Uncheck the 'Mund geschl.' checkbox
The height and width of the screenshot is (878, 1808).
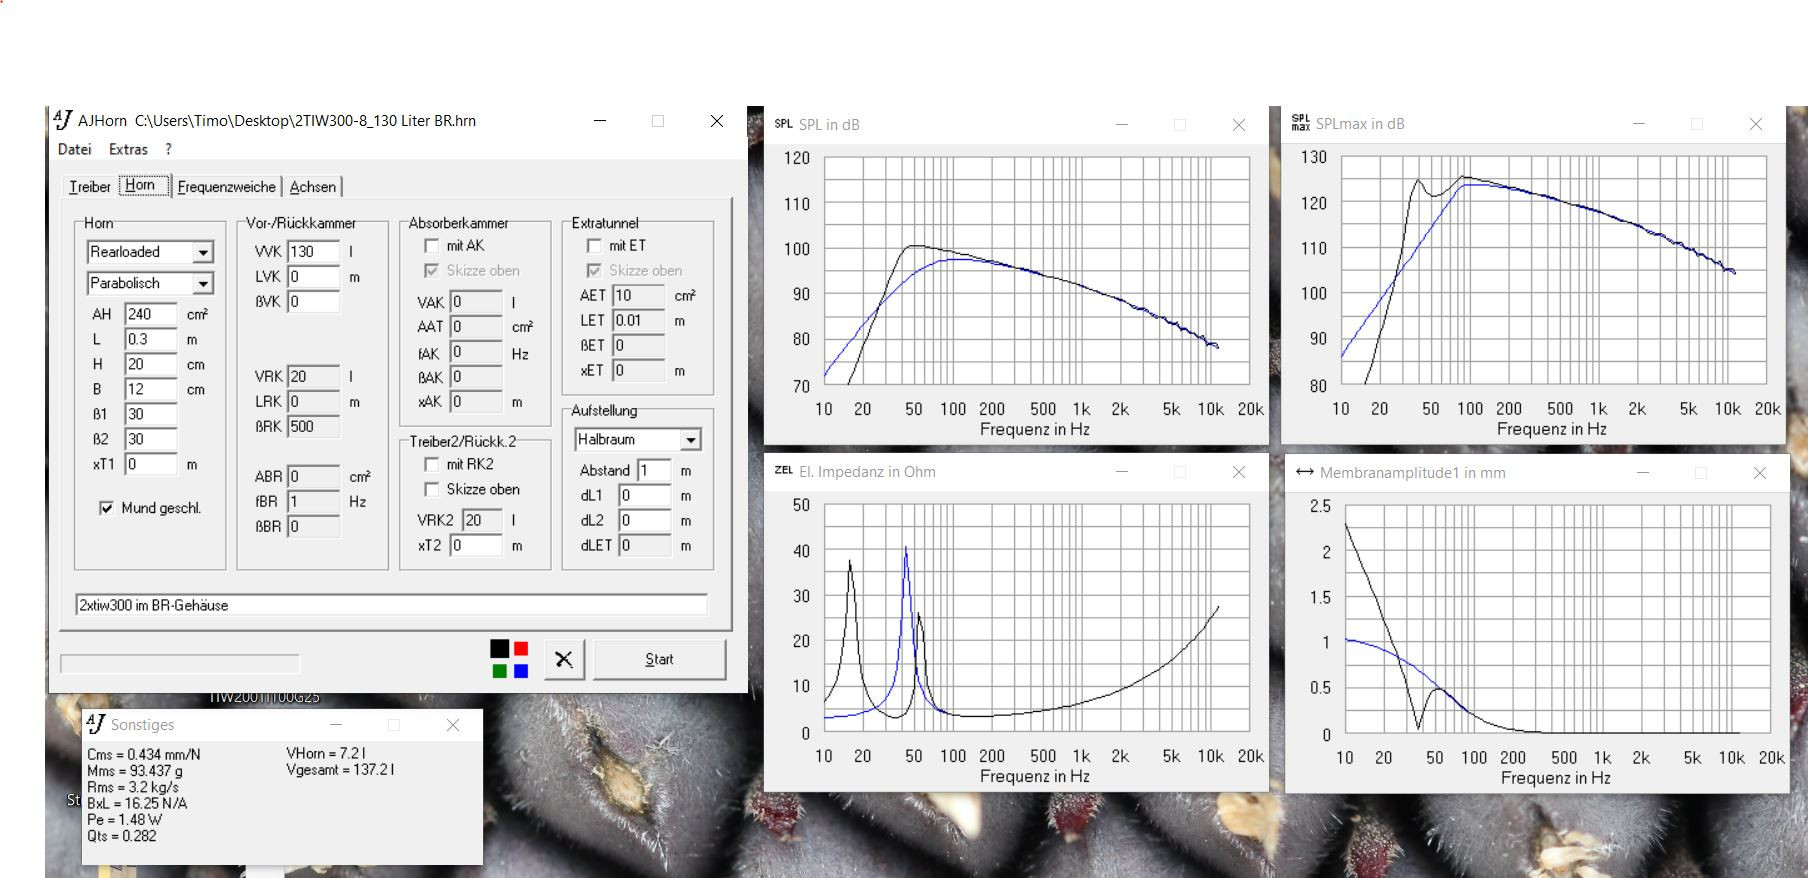coord(106,508)
